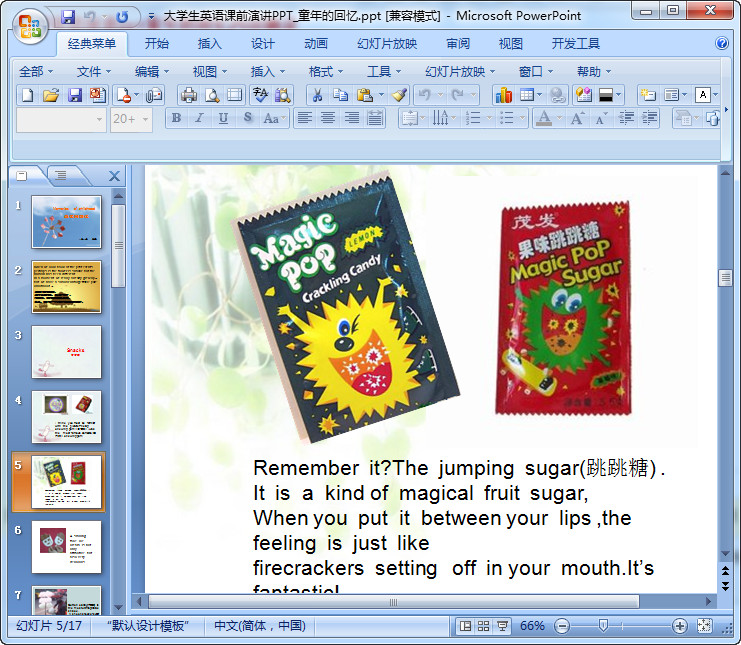
Task: Open Help with the question mark icon
Action: coord(722,43)
